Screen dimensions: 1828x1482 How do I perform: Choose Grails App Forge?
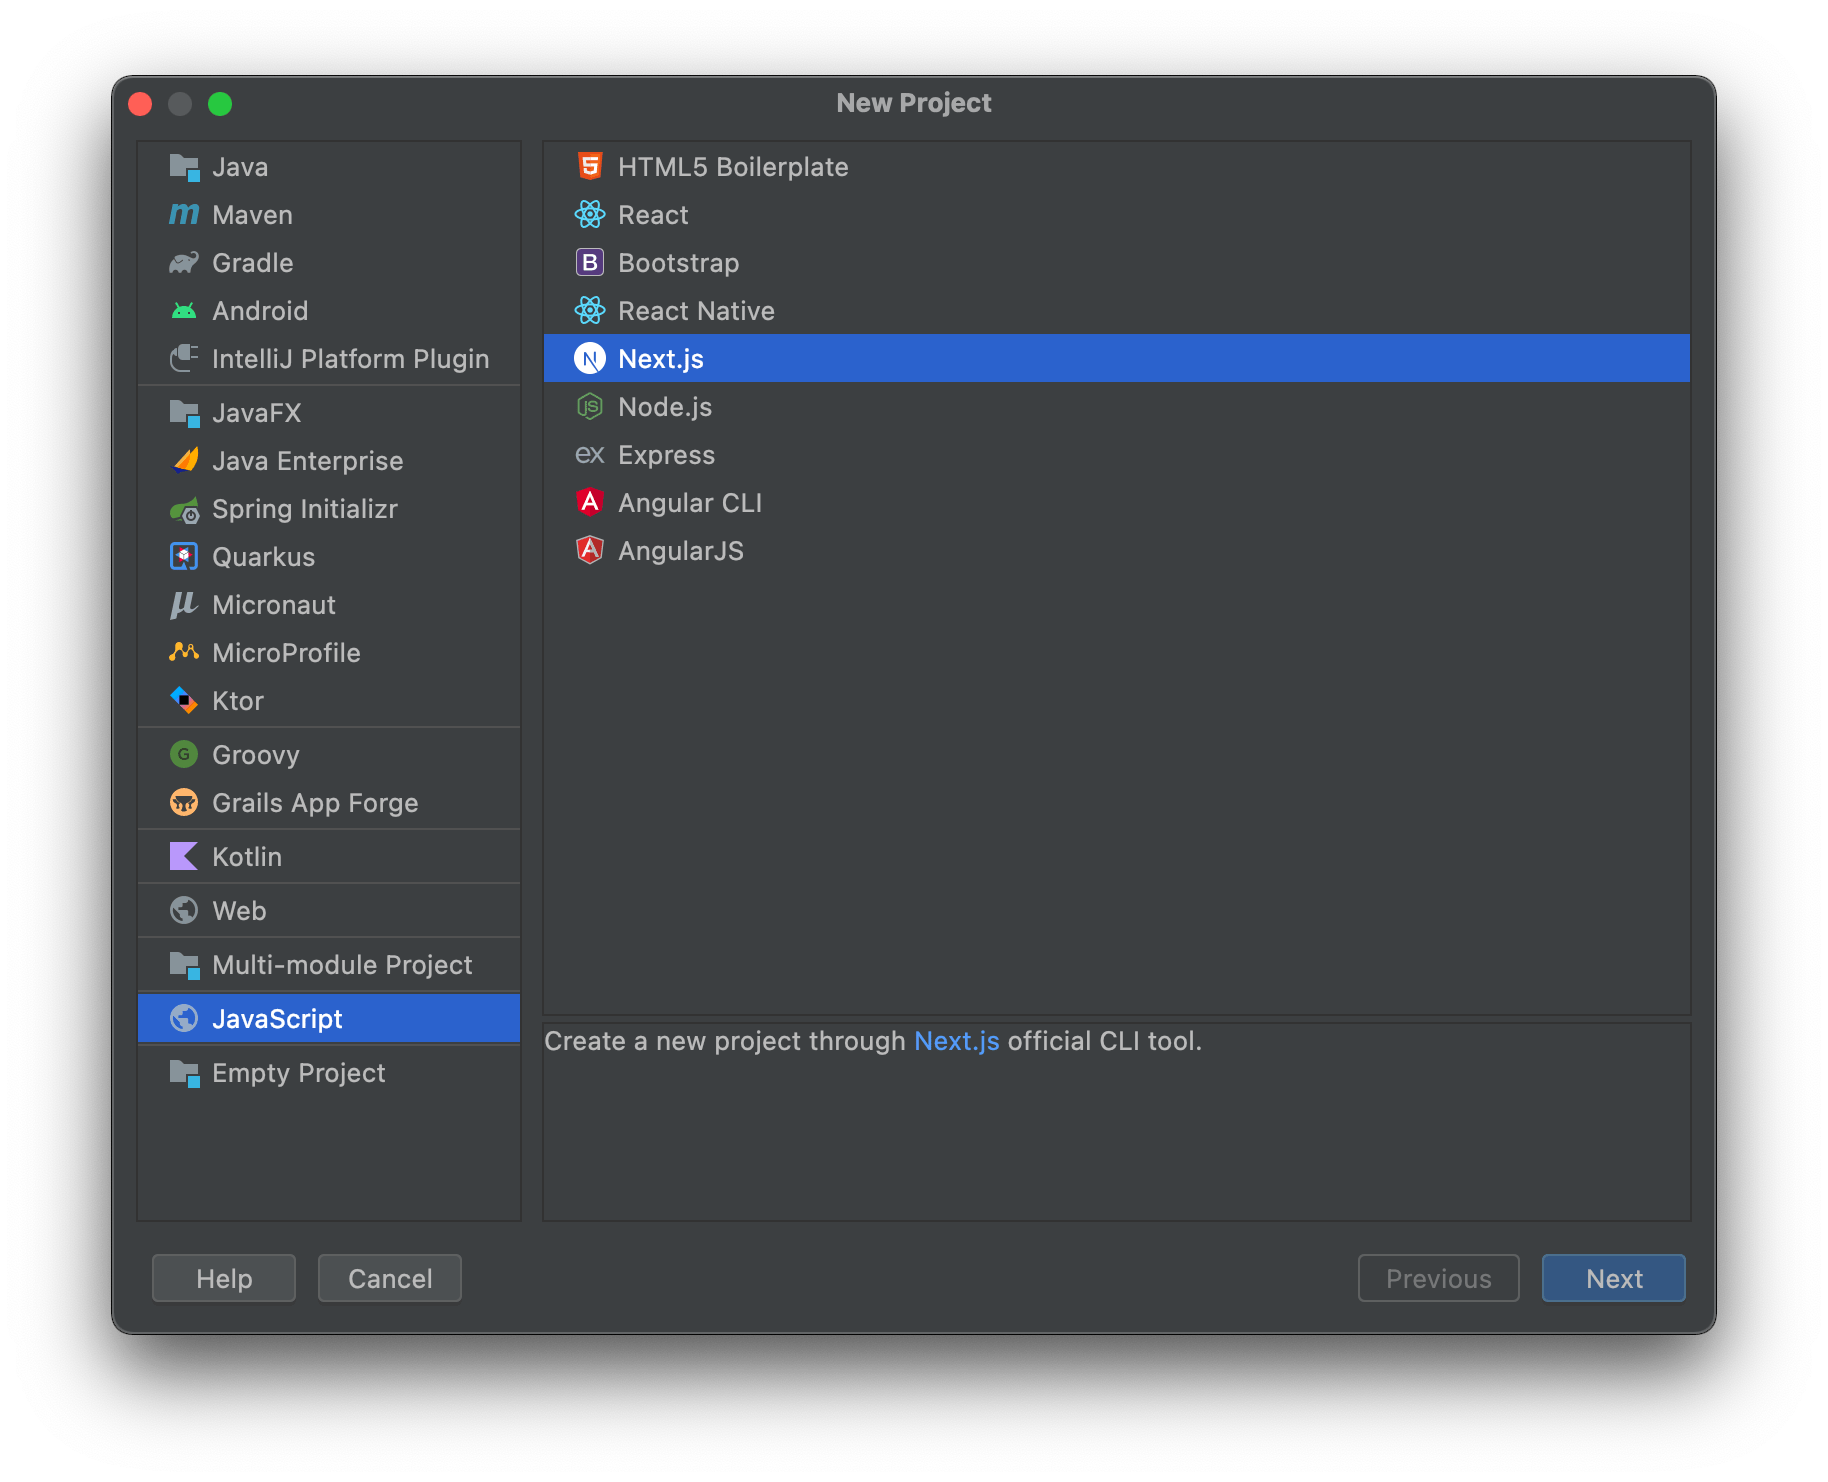[315, 802]
